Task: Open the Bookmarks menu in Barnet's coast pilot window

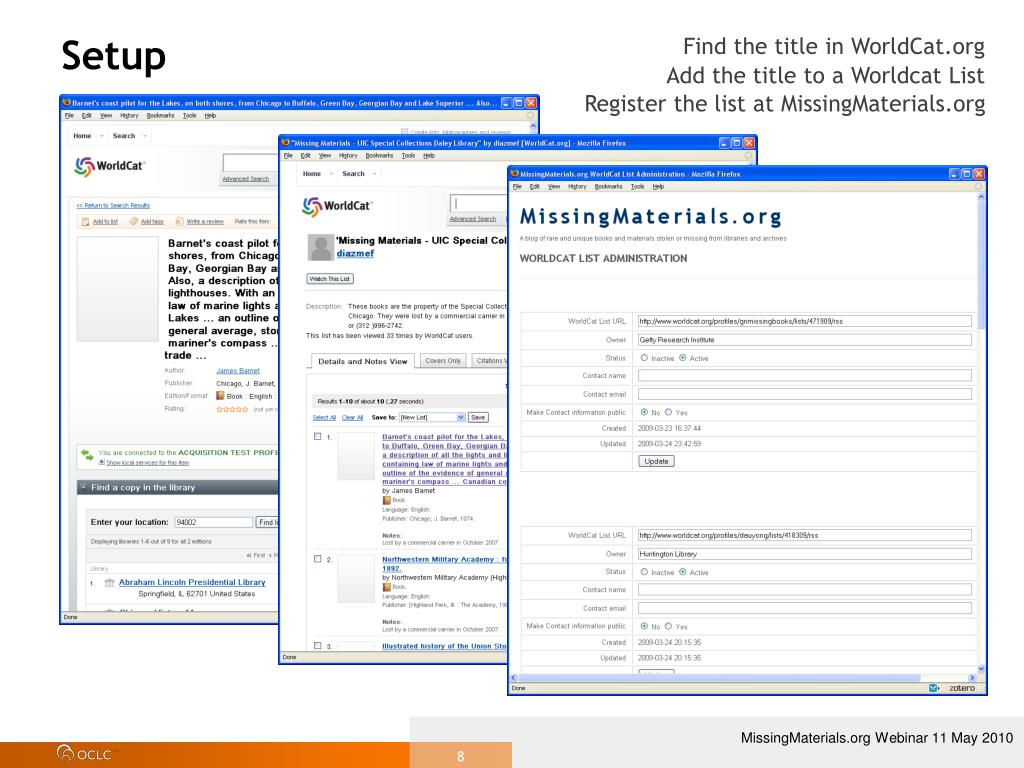Action: pyautogui.click(x=161, y=116)
